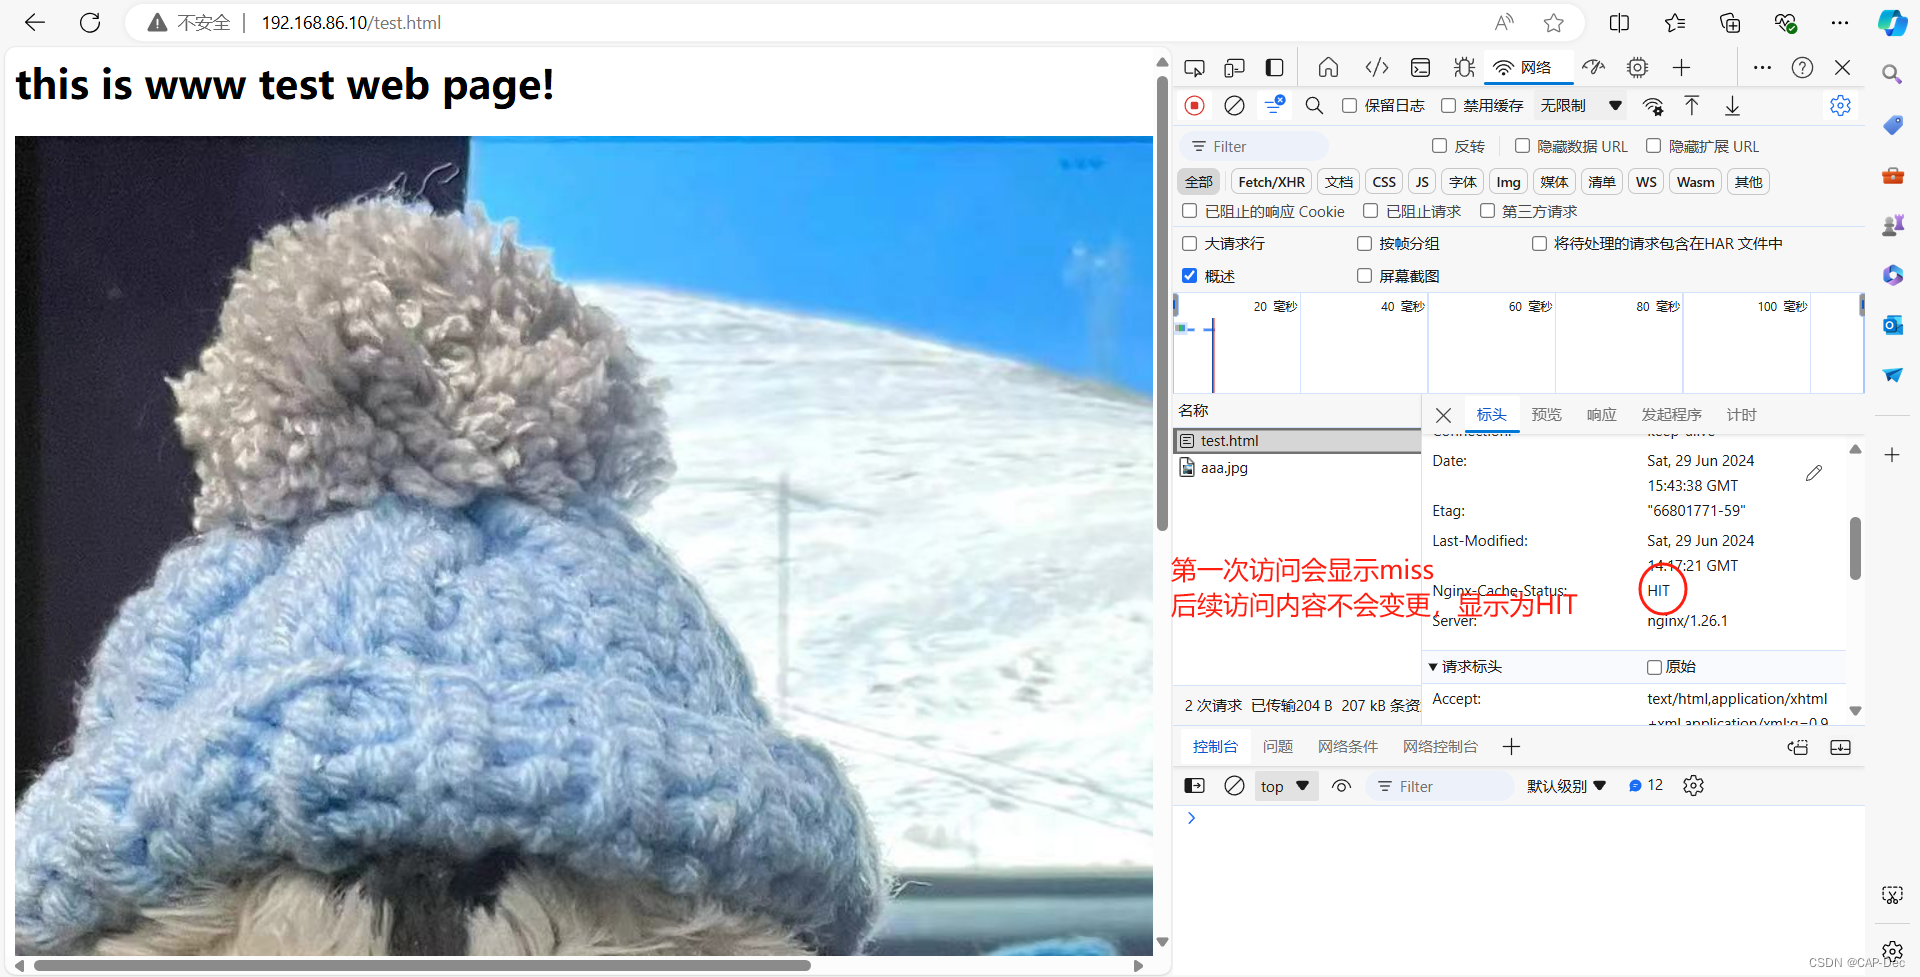This screenshot has width=1920, height=977.
Task: Open network conditions wifi-gear icon
Action: pyautogui.click(x=1653, y=106)
